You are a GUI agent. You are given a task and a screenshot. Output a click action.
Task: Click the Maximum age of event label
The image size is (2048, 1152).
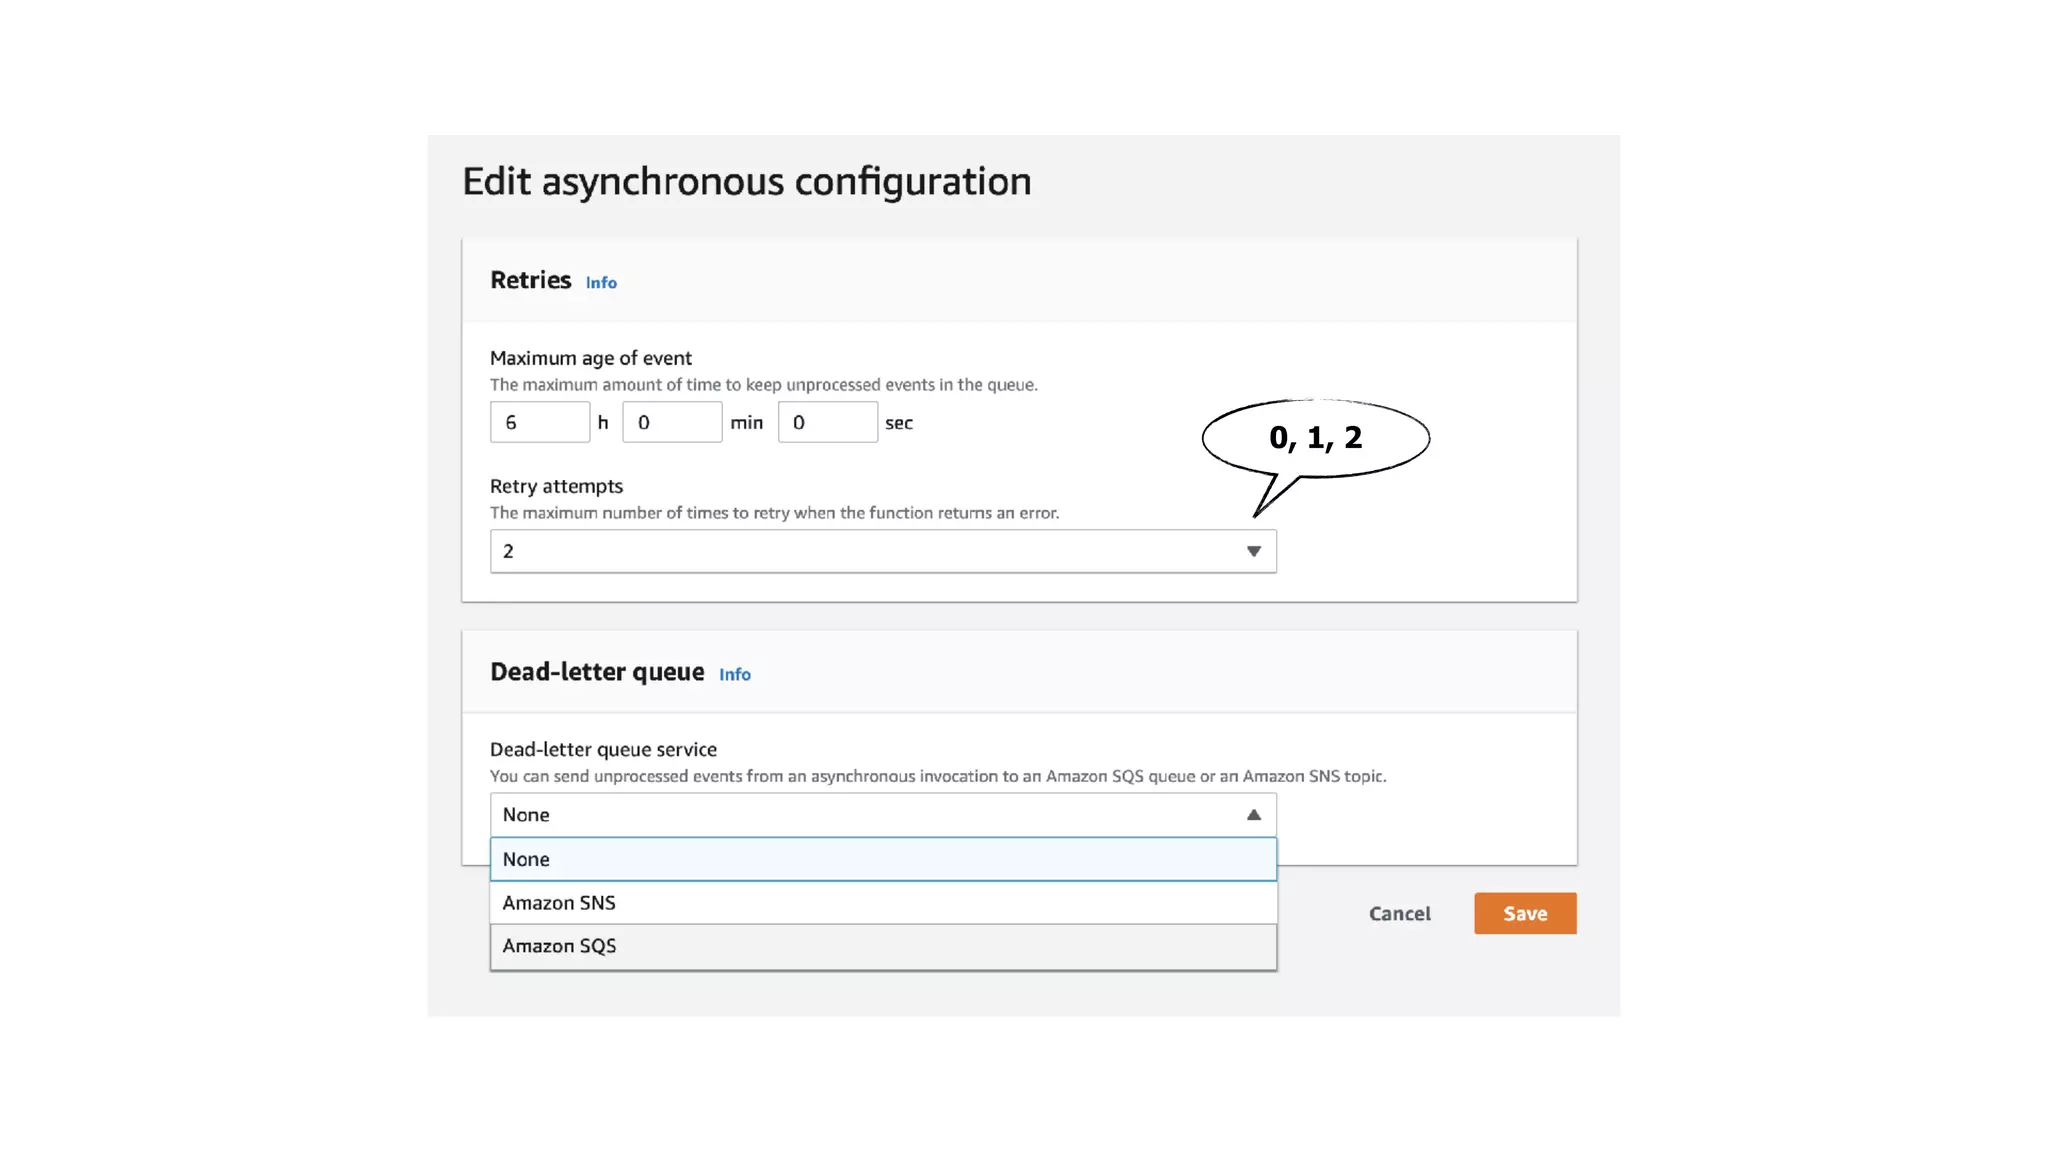590,358
